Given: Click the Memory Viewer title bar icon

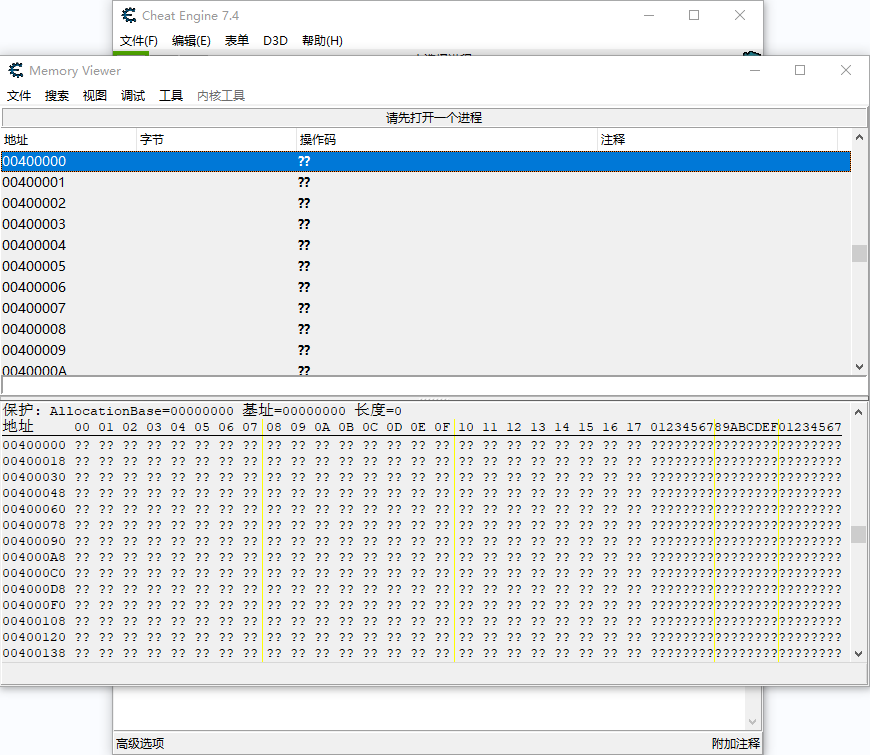Looking at the screenshot, I should pos(15,70).
